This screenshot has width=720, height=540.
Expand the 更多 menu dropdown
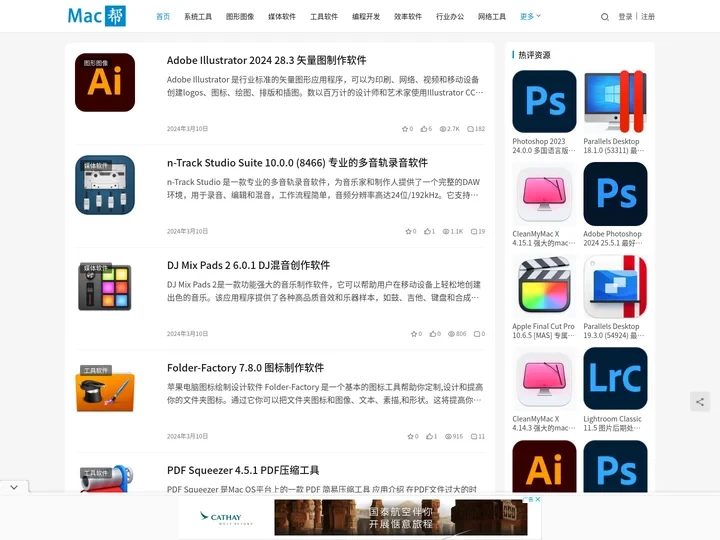pyautogui.click(x=530, y=17)
